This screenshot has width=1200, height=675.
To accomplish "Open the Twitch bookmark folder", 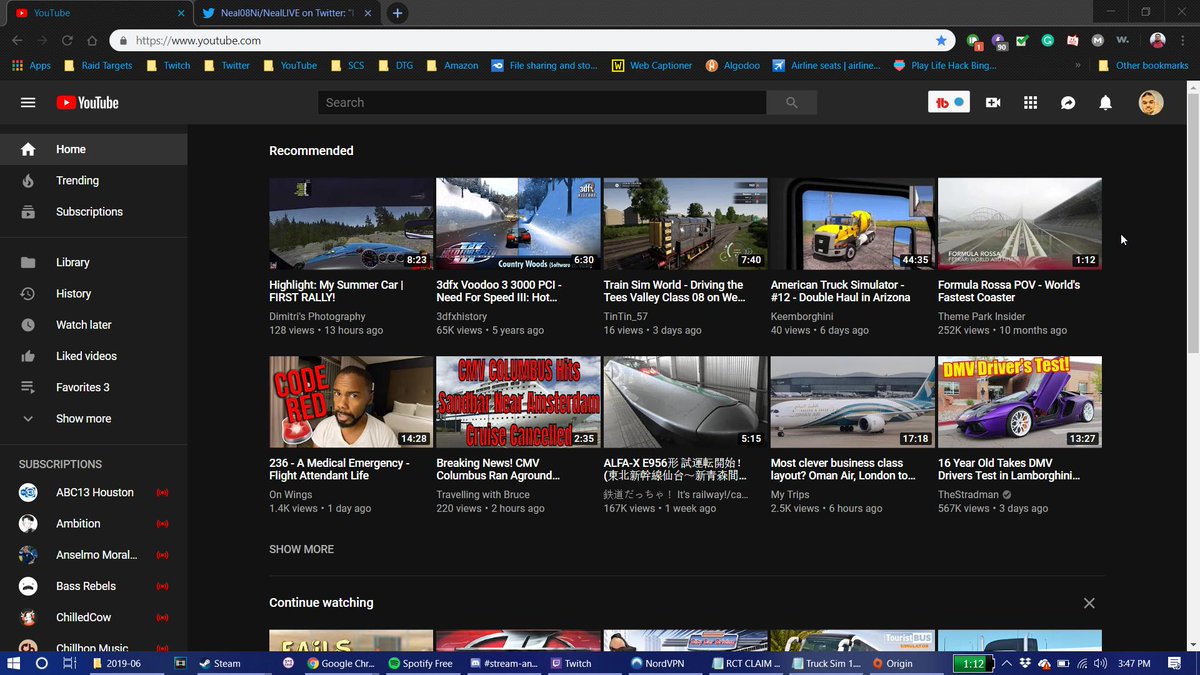I will coord(167,66).
